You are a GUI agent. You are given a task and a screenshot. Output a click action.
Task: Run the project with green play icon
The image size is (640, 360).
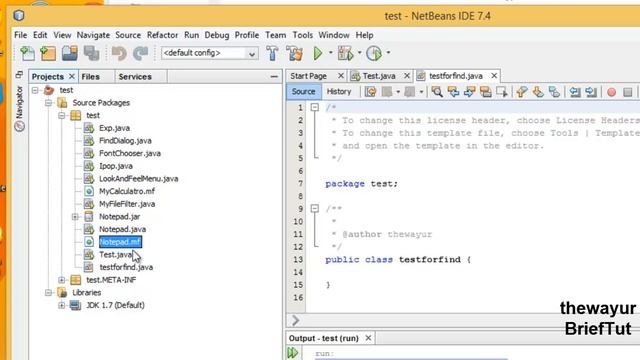[318, 53]
